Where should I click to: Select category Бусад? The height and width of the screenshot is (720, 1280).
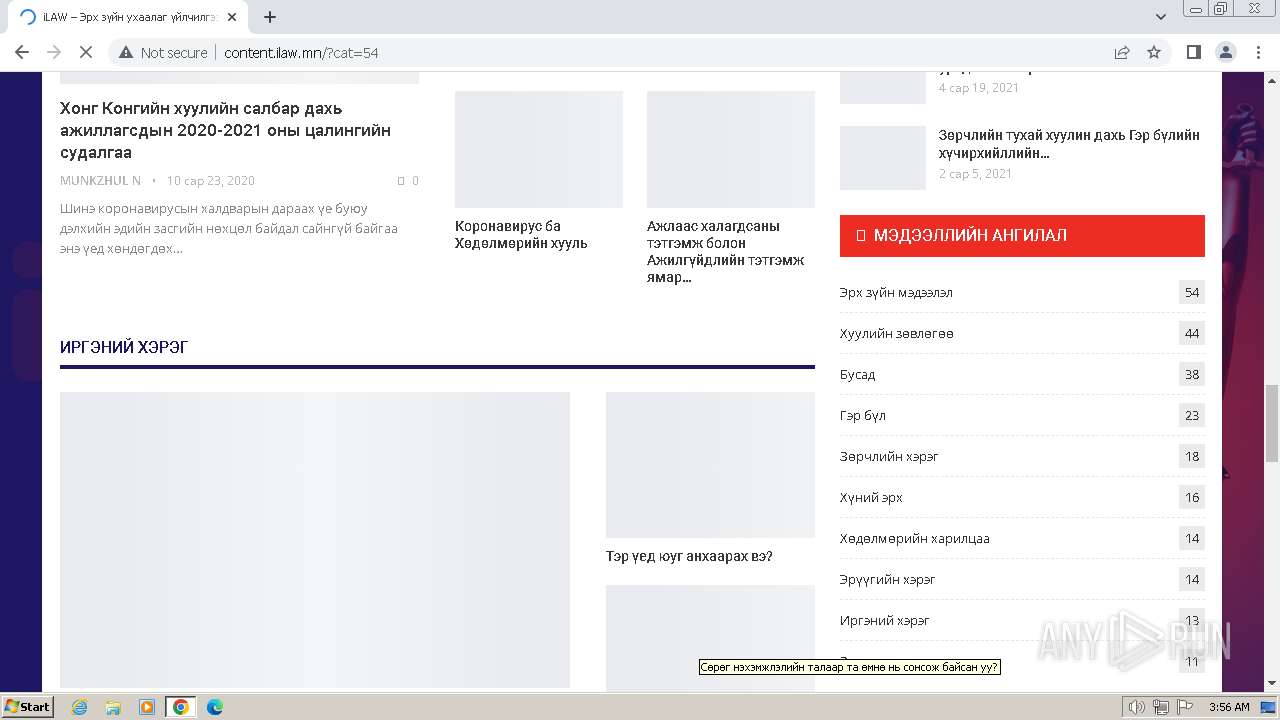[857, 375]
